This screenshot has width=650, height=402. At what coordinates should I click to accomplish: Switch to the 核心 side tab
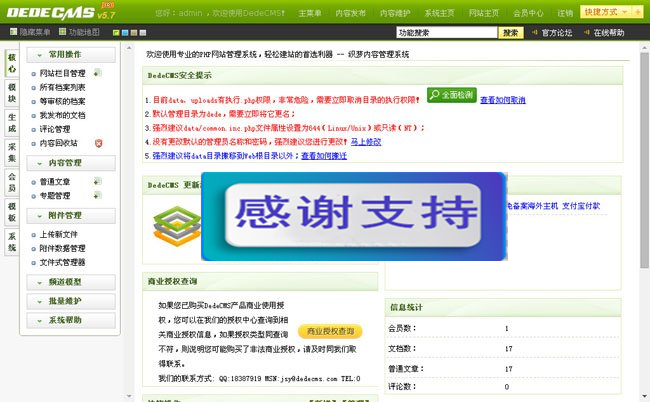[12, 63]
